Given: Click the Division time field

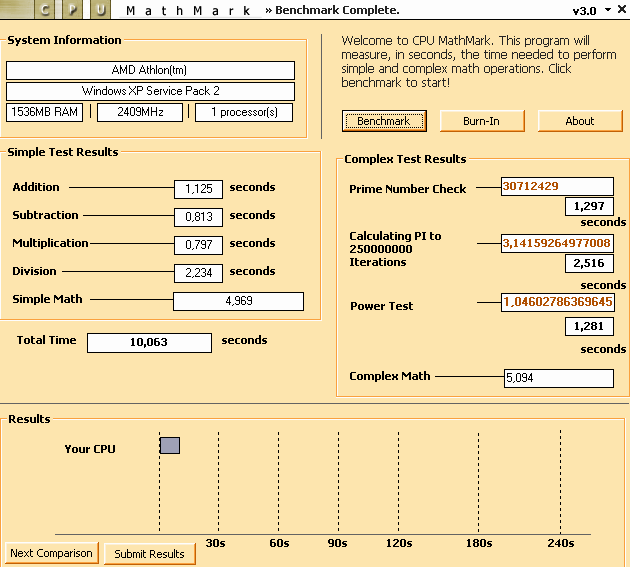Looking at the screenshot, I should click(198, 273).
